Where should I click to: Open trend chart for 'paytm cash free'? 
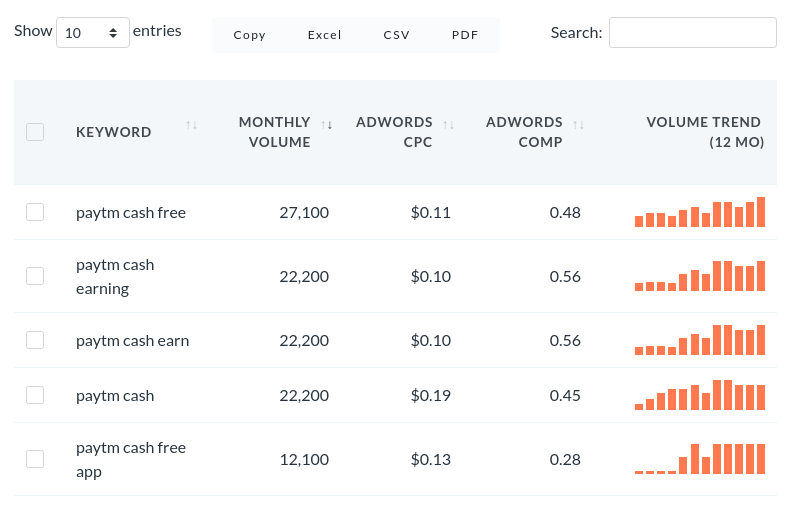click(700, 212)
